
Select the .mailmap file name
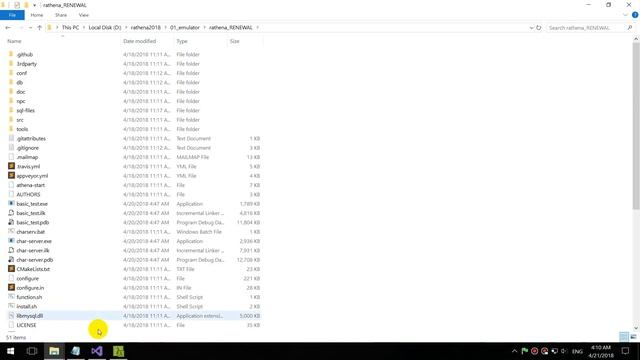27,157
